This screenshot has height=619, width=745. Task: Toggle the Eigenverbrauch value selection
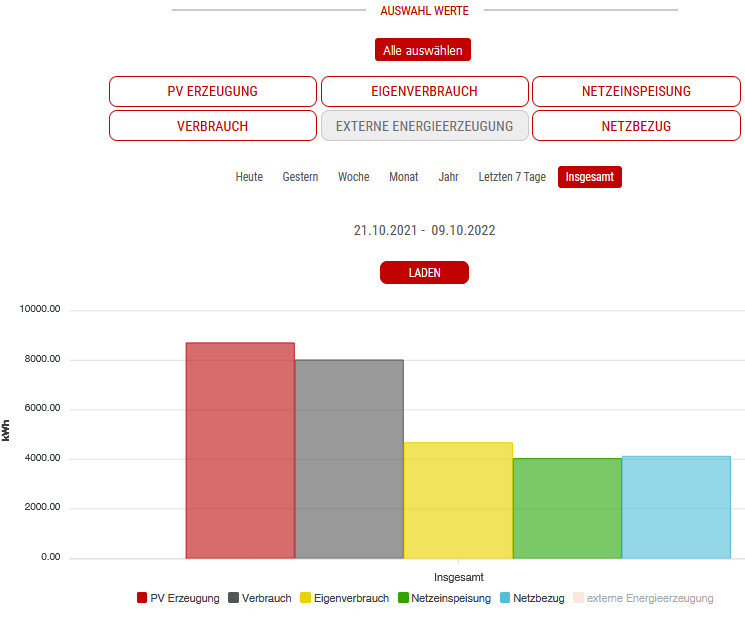coord(424,91)
